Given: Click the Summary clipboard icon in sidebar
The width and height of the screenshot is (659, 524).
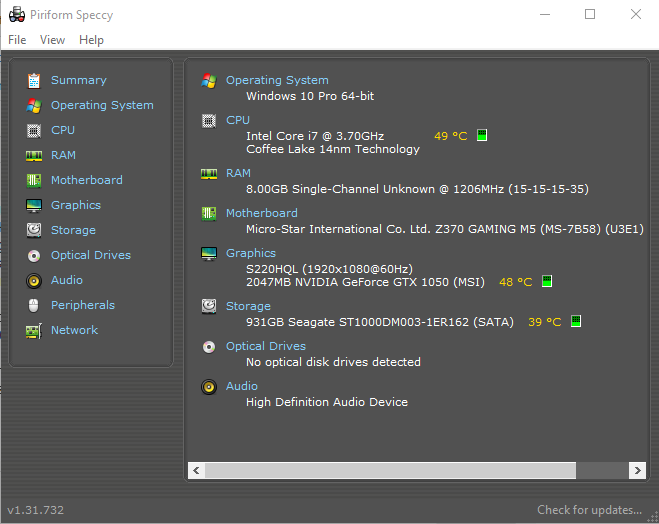Looking at the screenshot, I should 34,81.
